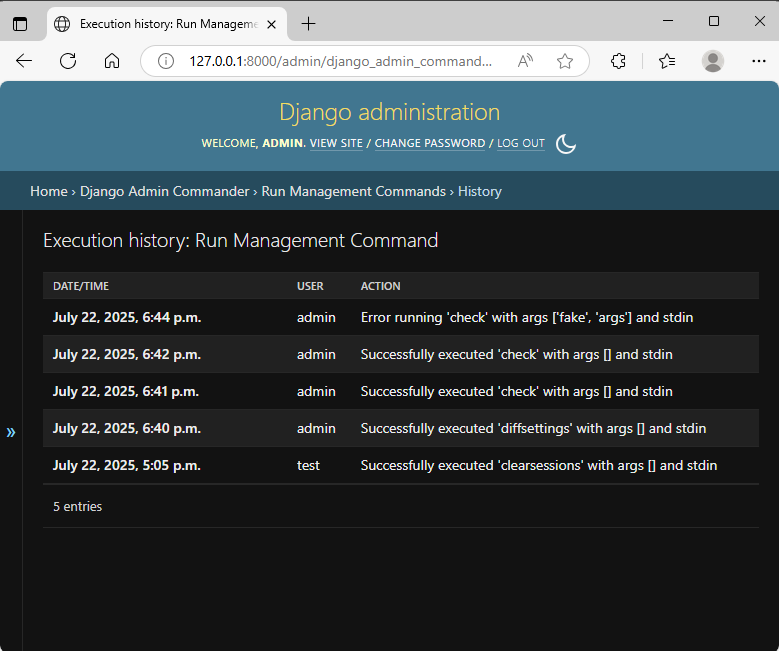Follow the VIEW SITE link
Screen dimensions: 779x651
336,143
